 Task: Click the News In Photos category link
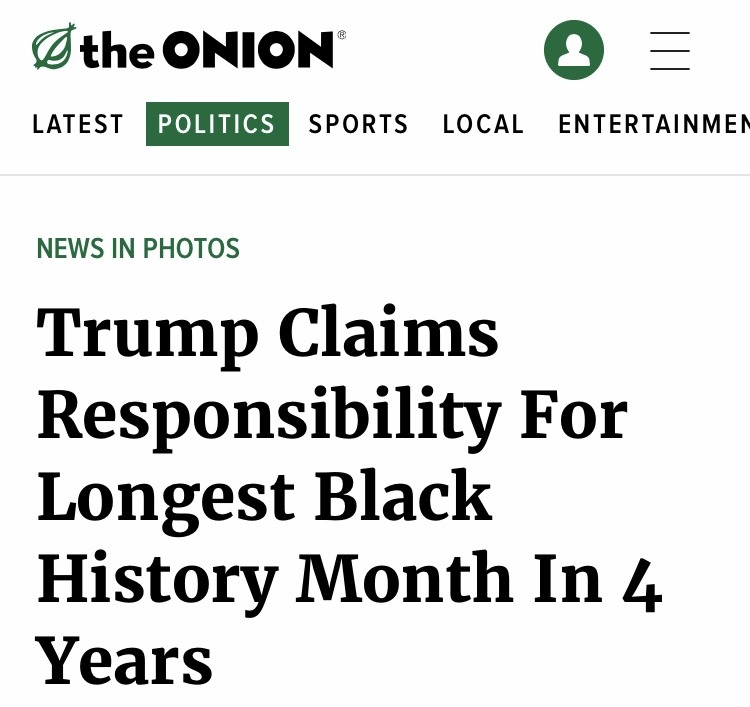click(138, 248)
